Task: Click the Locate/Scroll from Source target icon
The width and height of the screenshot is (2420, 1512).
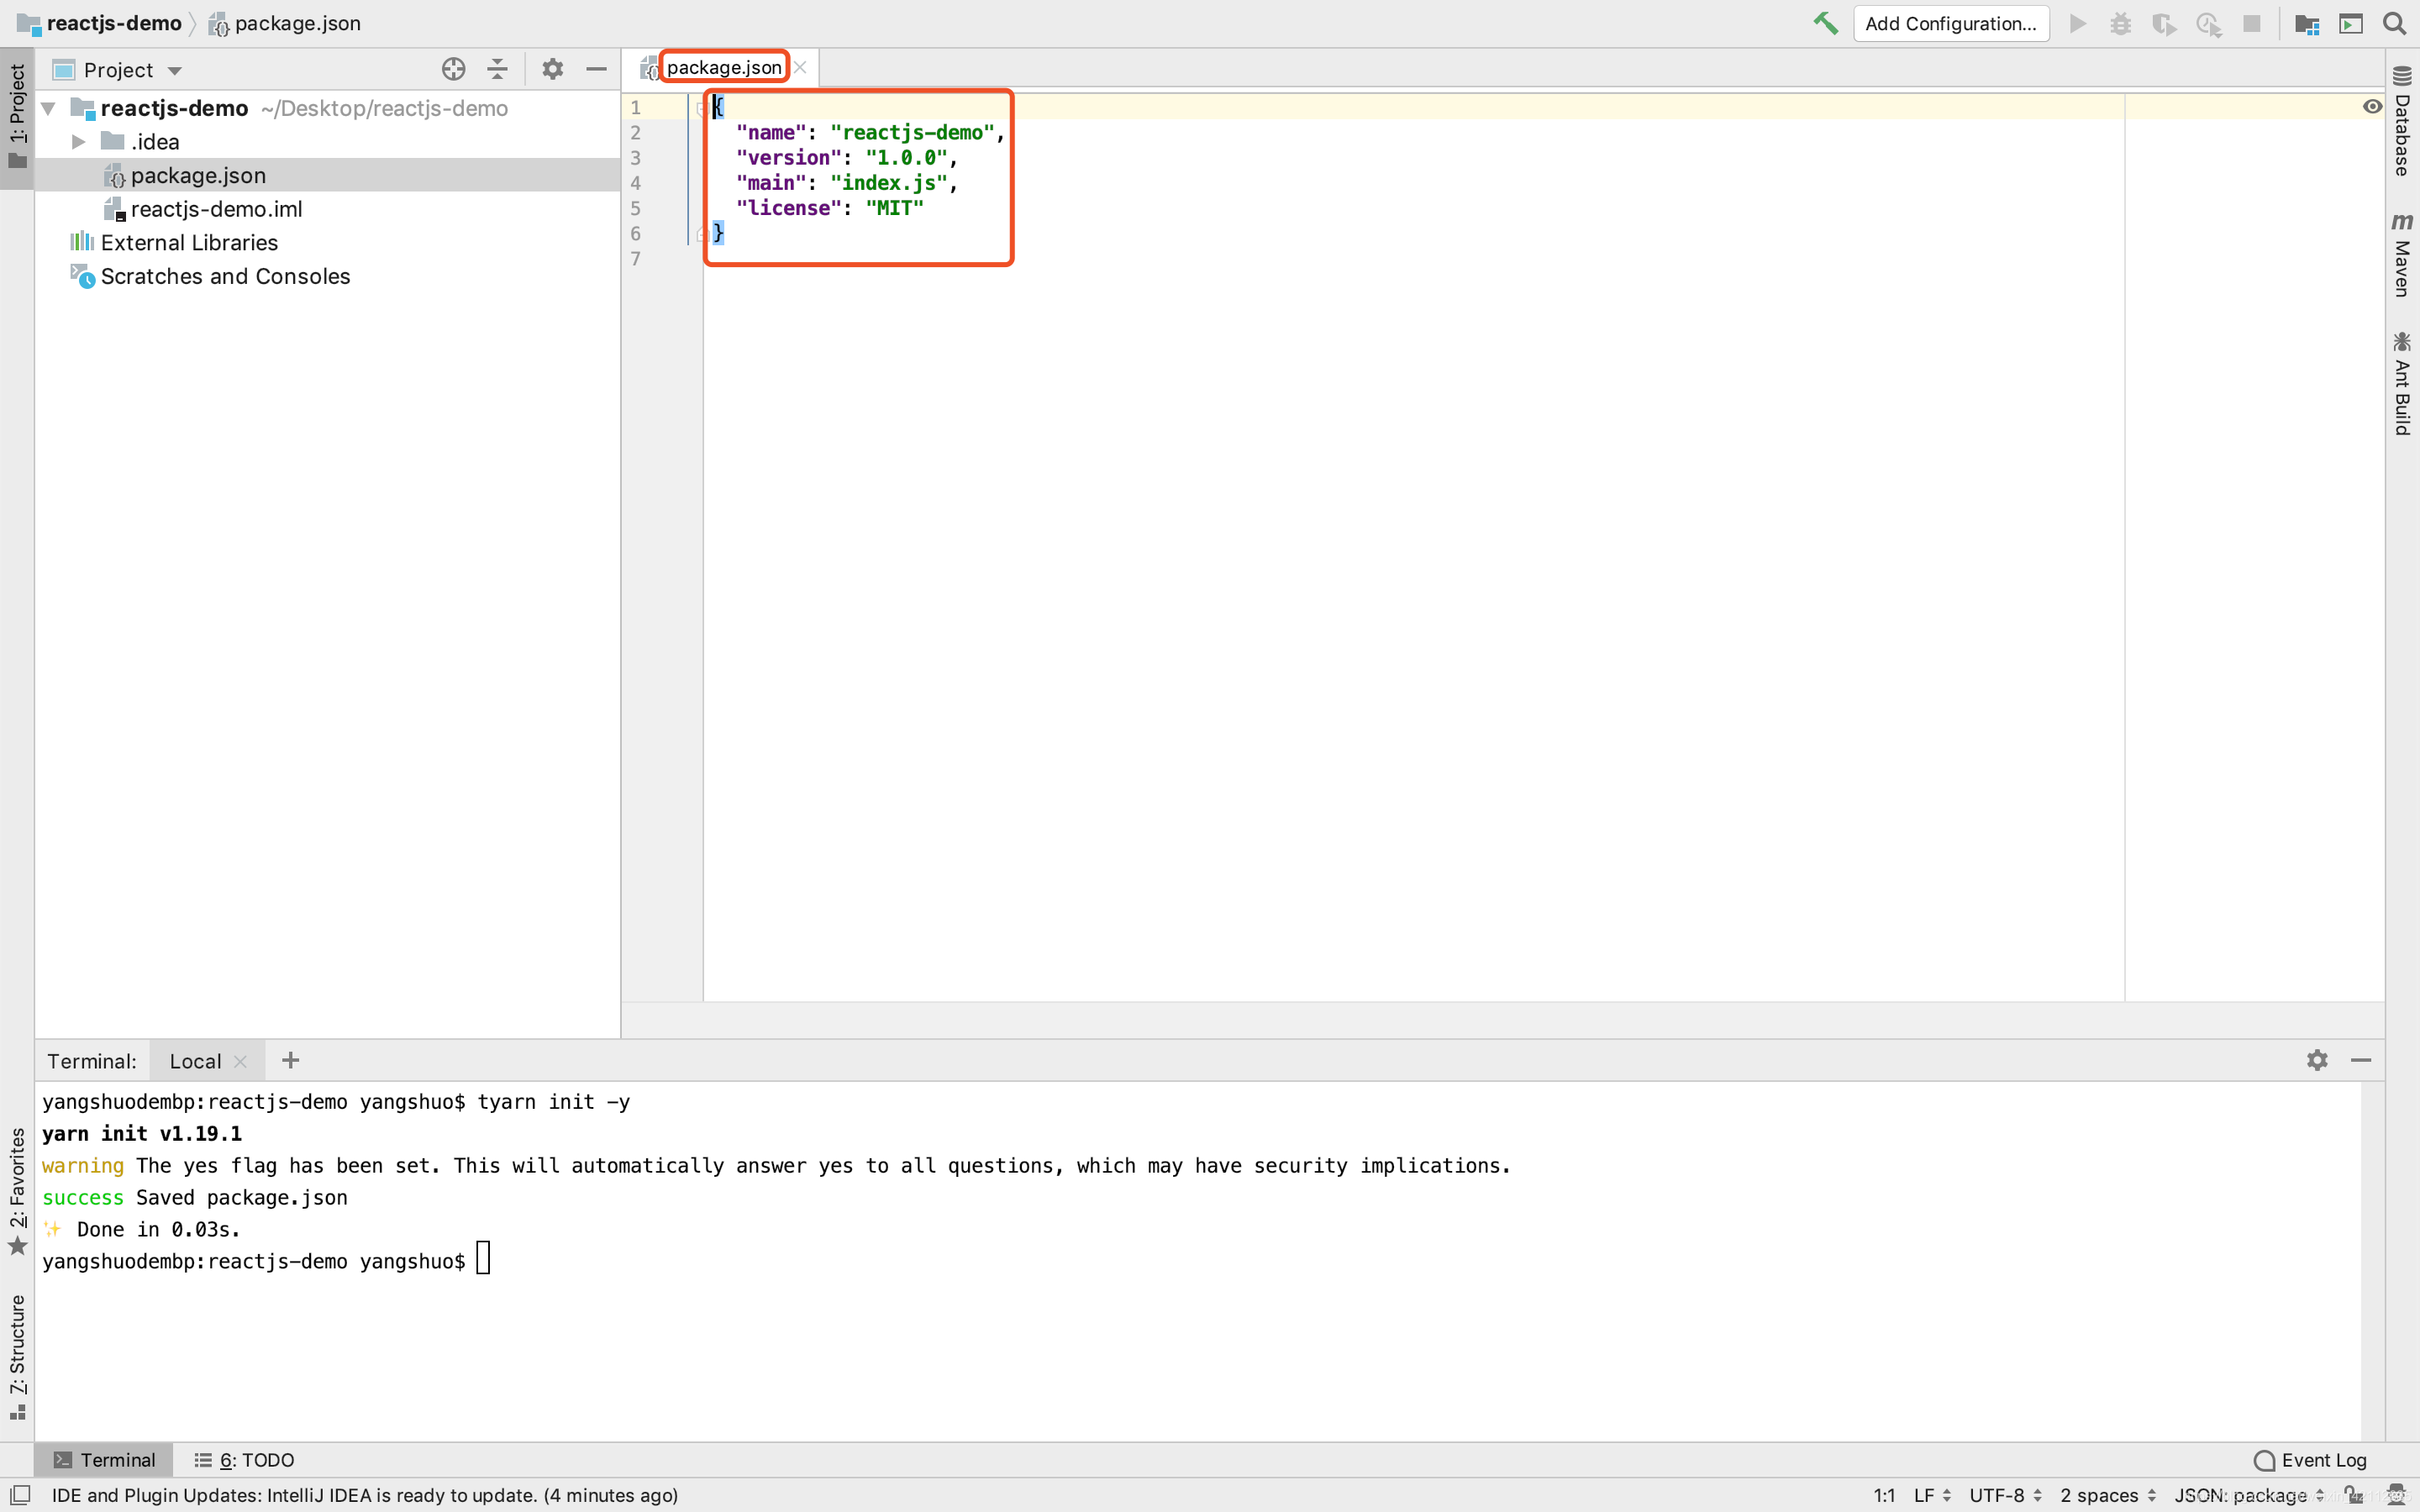Action: (x=453, y=69)
